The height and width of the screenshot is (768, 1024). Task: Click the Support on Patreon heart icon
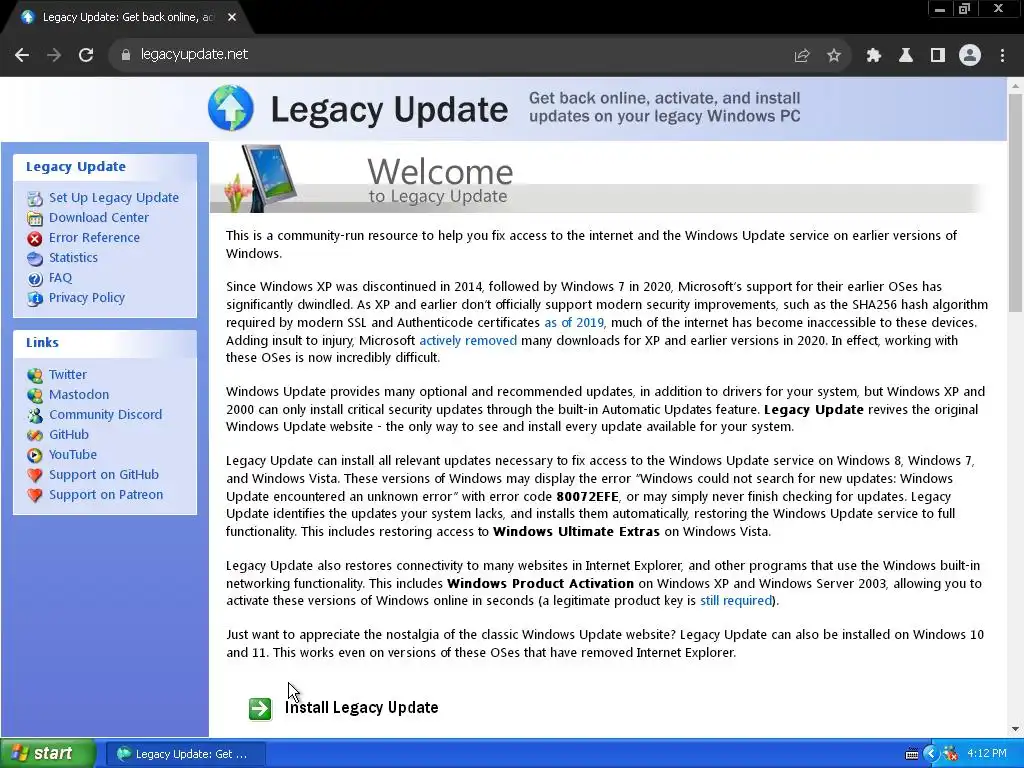[x=35, y=496]
